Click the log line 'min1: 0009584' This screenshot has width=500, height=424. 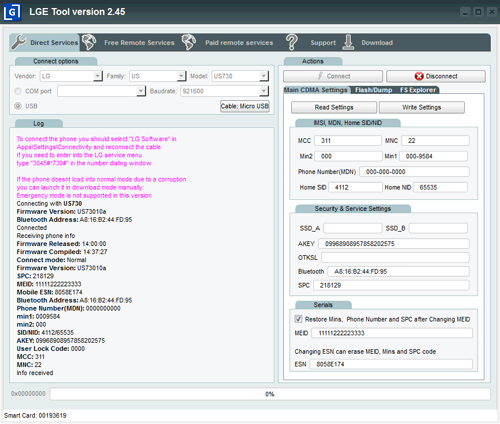[x=38, y=316]
